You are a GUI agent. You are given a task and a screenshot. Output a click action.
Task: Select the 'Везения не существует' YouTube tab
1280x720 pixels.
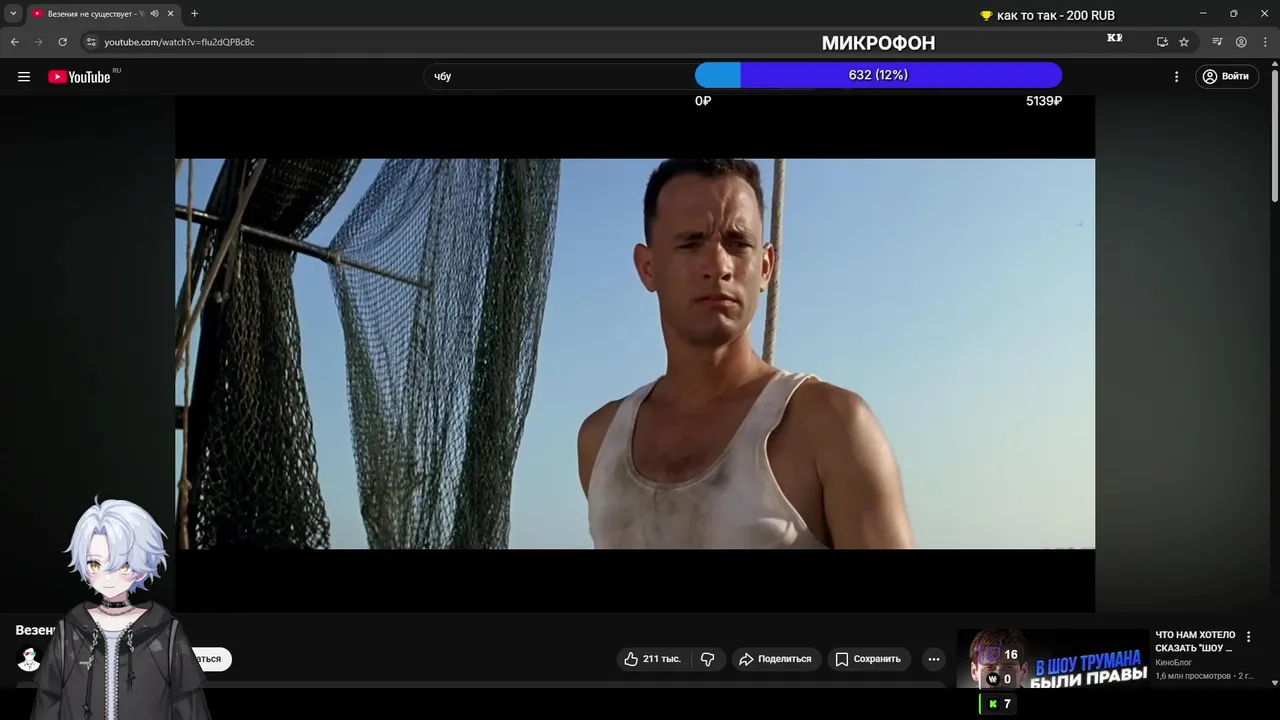(x=103, y=14)
